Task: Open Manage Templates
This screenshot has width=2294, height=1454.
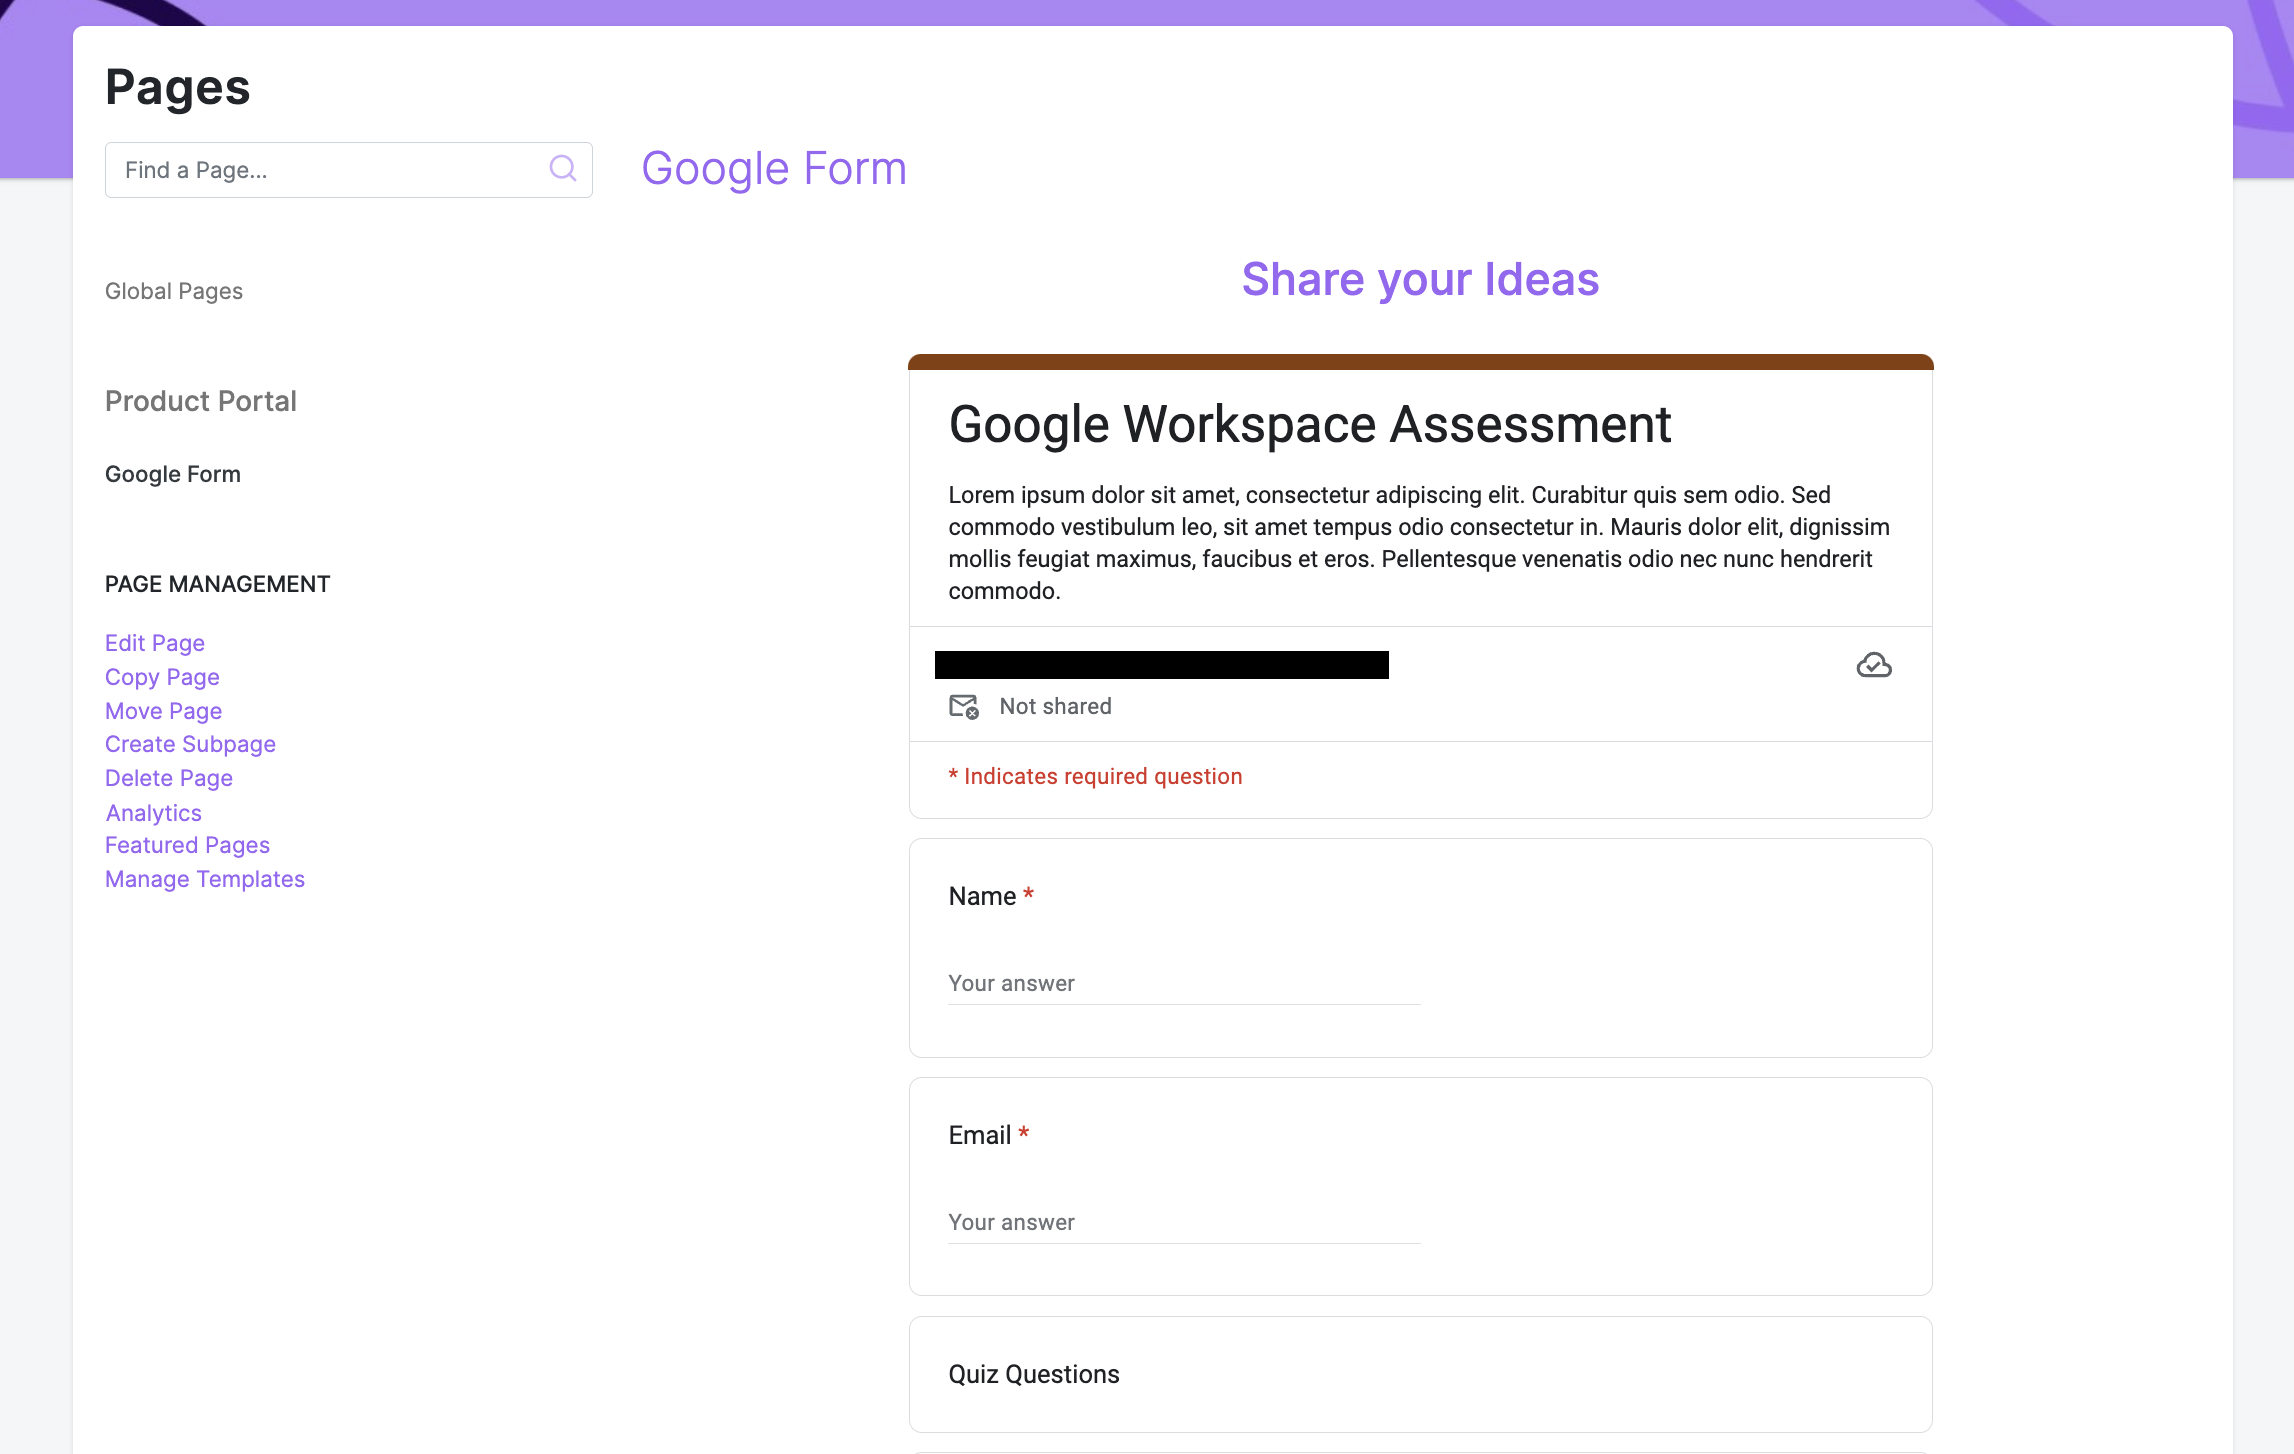Action: pos(204,879)
